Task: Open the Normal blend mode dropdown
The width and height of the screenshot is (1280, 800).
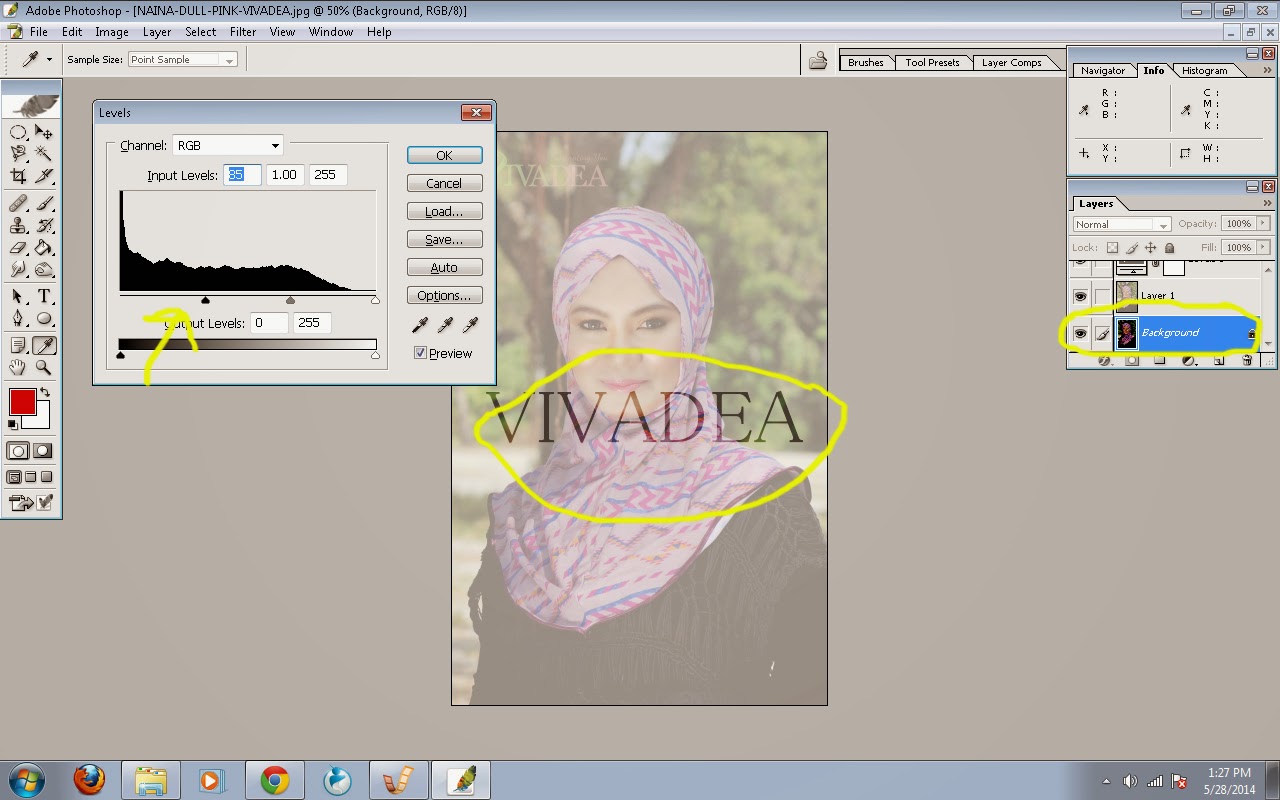Action: pos(1121,224)
